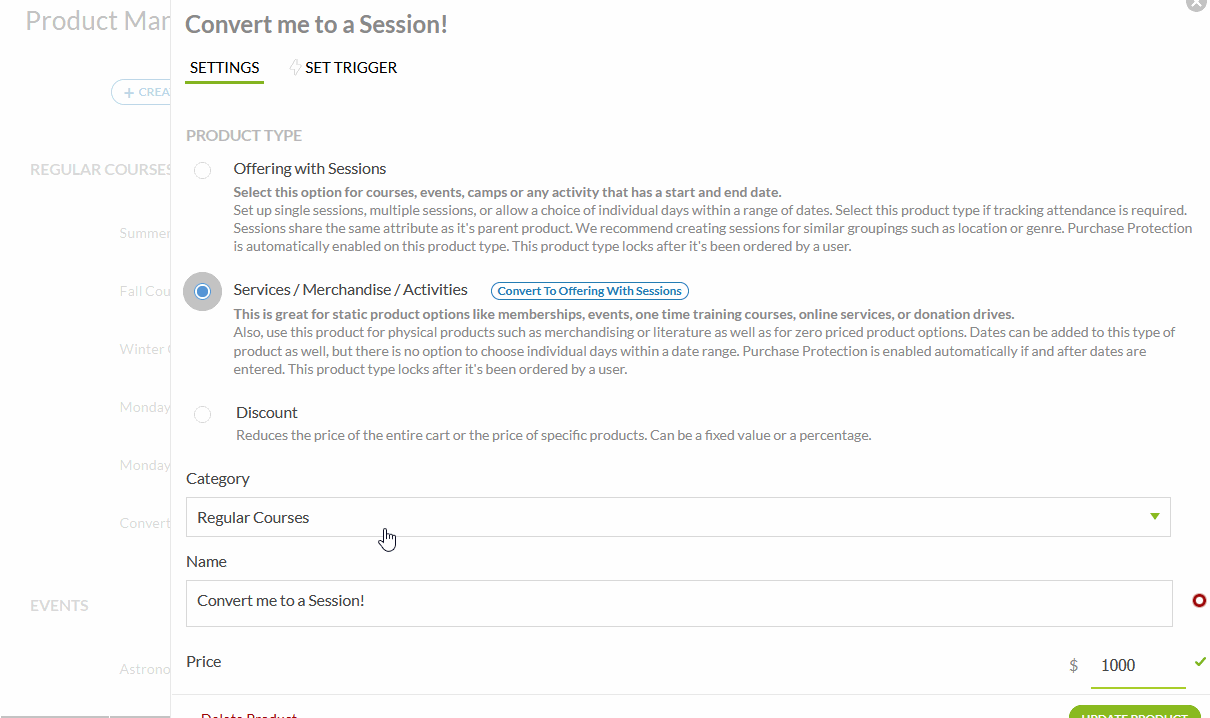Click the red circle icon beside Name field
Screen dimensions: 1210x718
[x=1199, y=601]
